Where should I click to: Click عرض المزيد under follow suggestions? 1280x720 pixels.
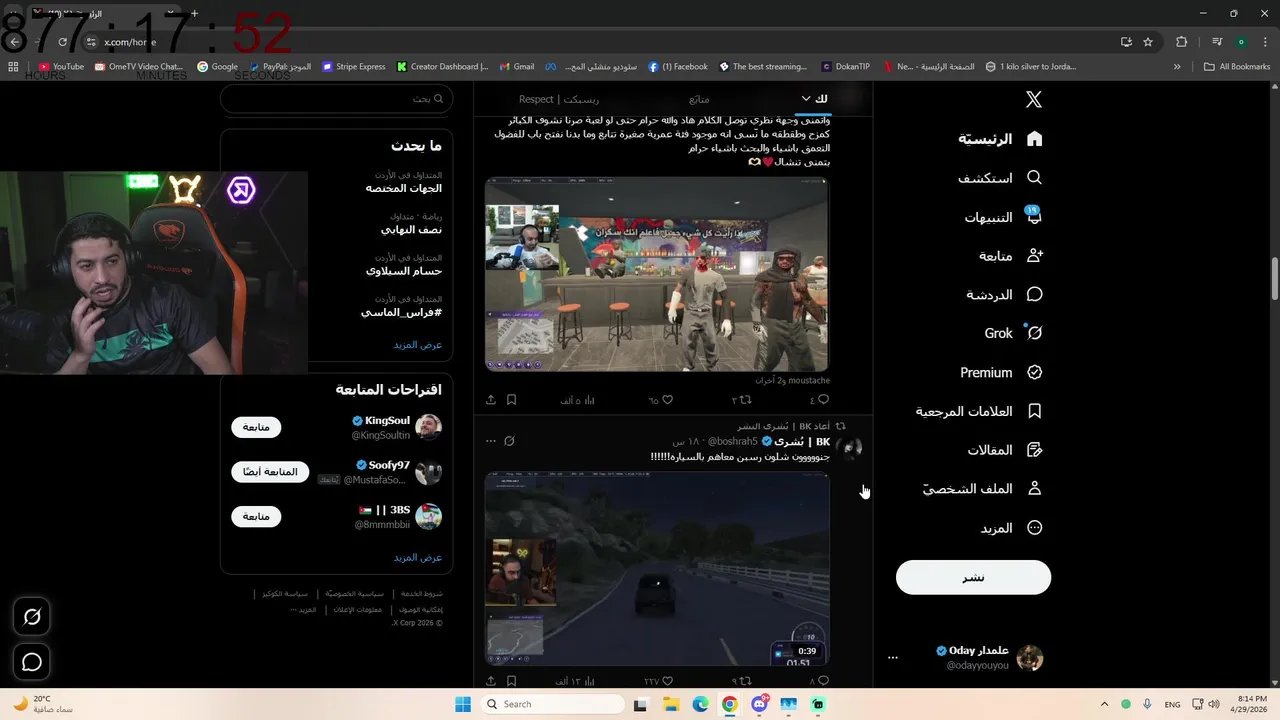point(418,557)
